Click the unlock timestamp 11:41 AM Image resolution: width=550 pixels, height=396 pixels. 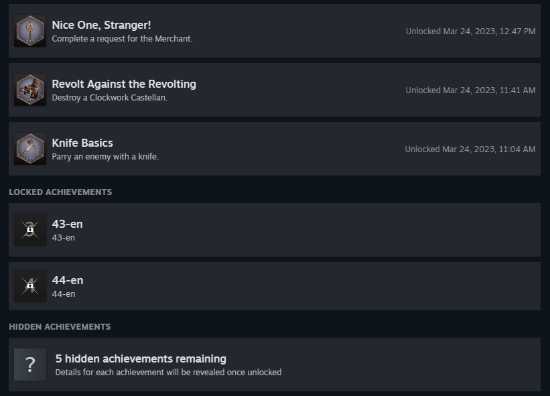470,90
